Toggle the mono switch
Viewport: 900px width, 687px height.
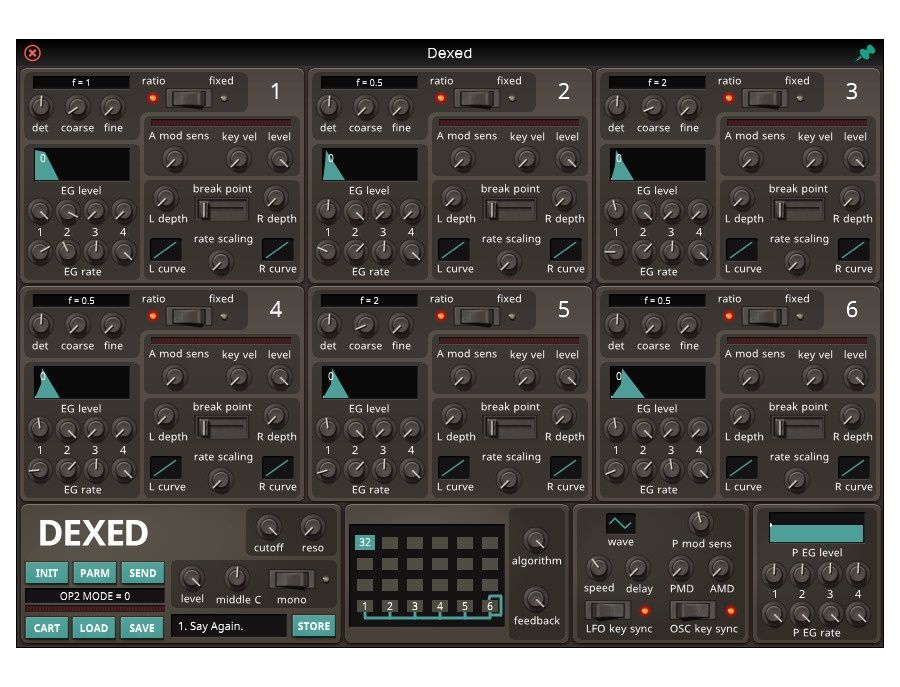[292, 579]
